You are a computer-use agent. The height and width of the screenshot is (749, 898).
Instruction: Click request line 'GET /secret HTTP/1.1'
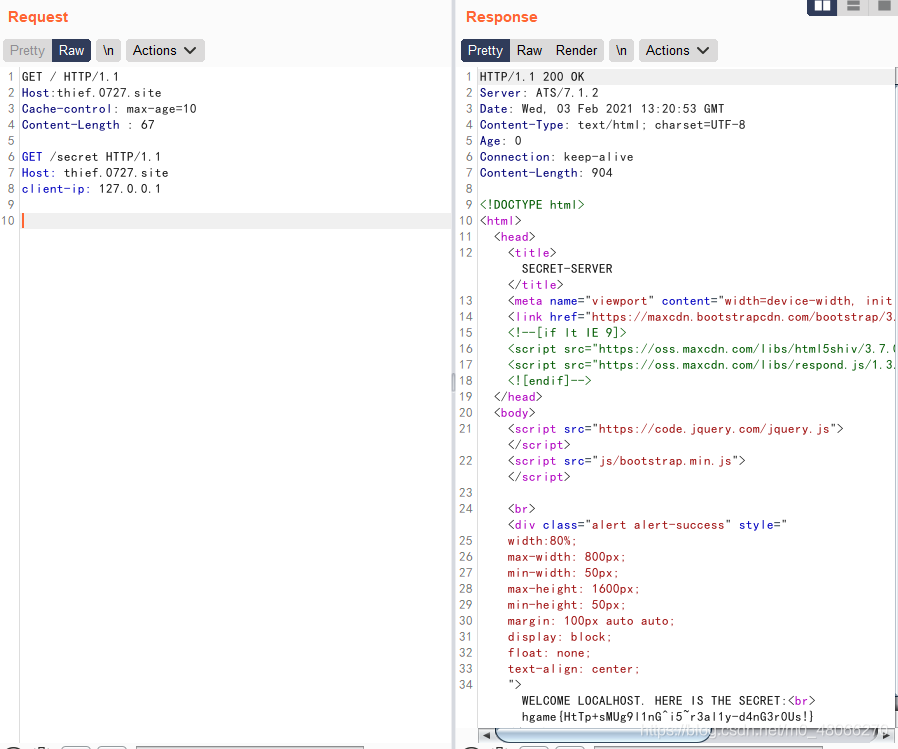pyautogui.click(x=91, y=157)
